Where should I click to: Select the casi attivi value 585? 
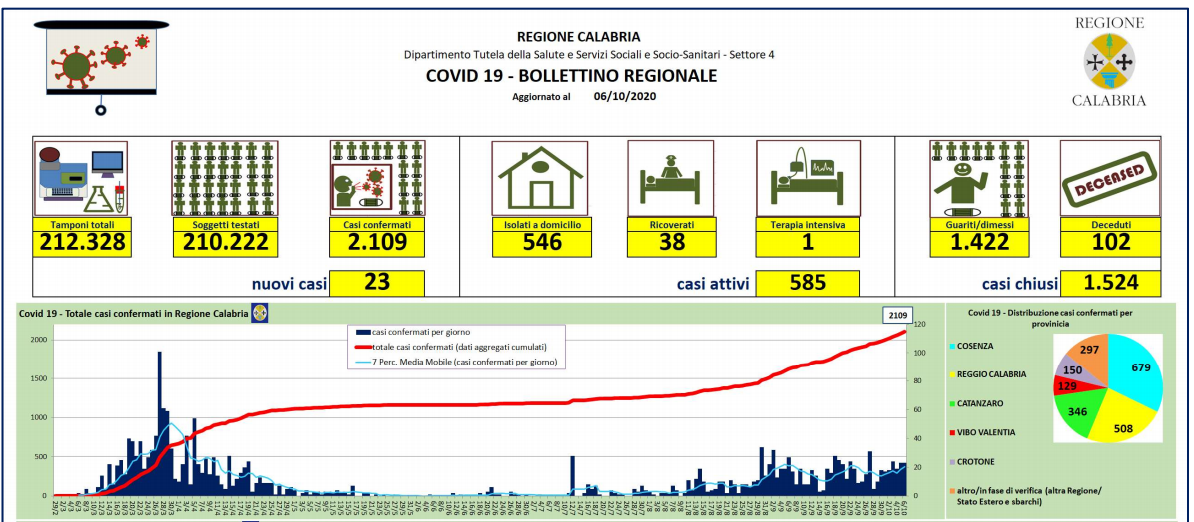(x=808, y=283)
